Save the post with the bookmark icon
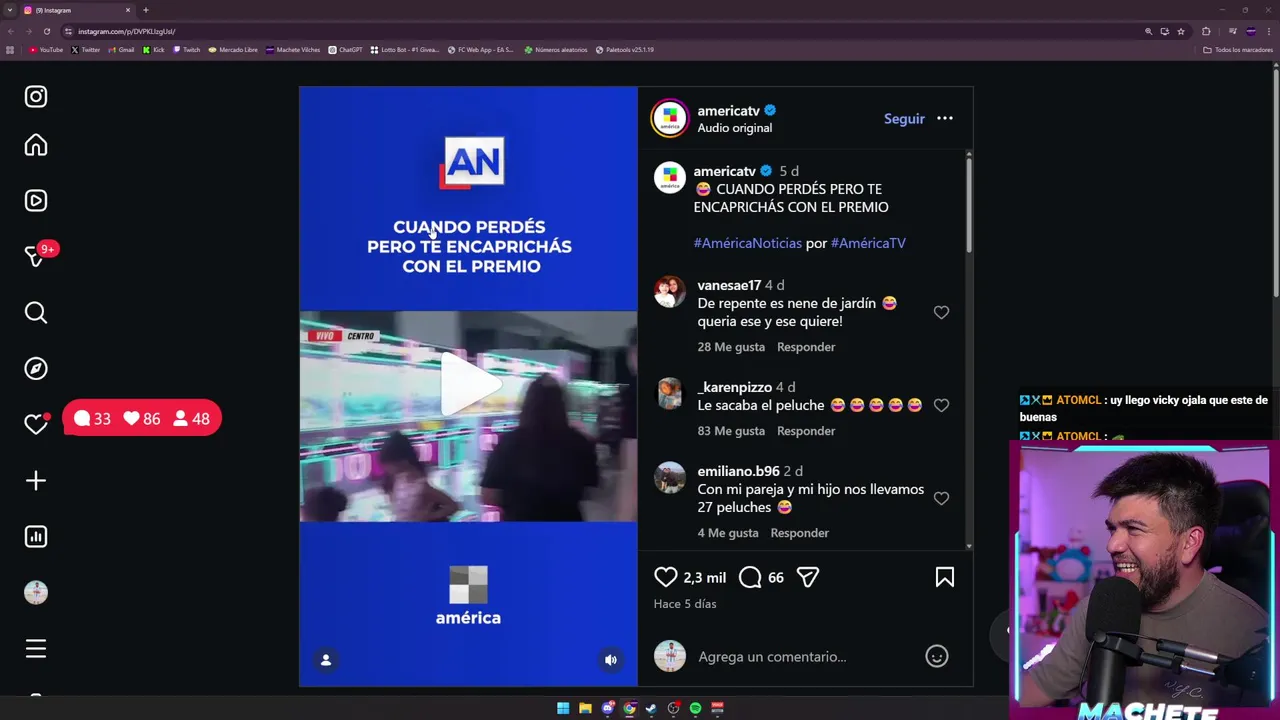The image size is (1280, 720). click(945, 577)
